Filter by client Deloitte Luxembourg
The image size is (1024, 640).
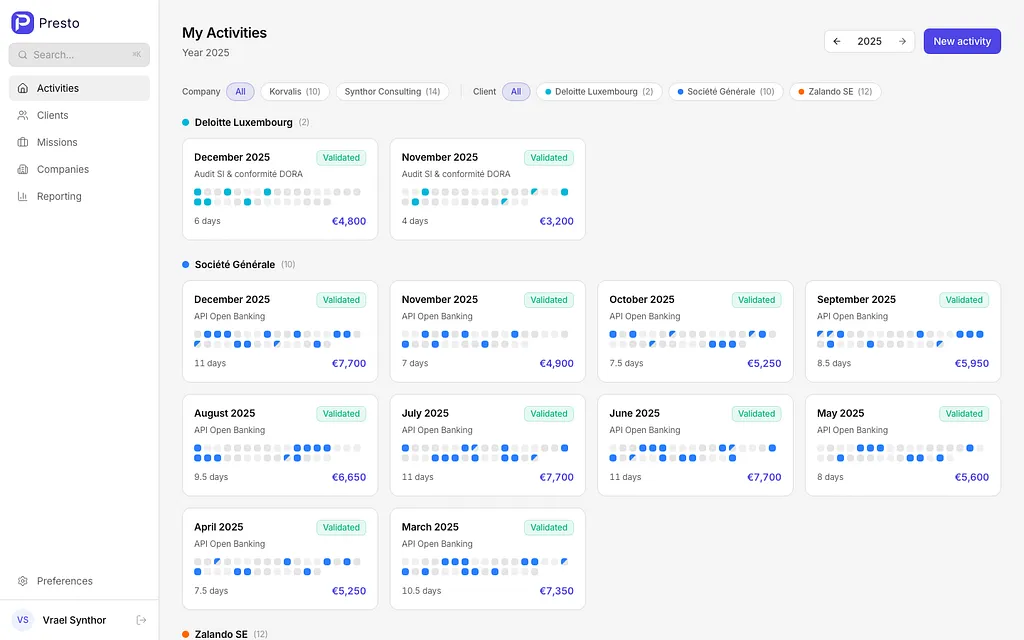[x=599, y=91]
